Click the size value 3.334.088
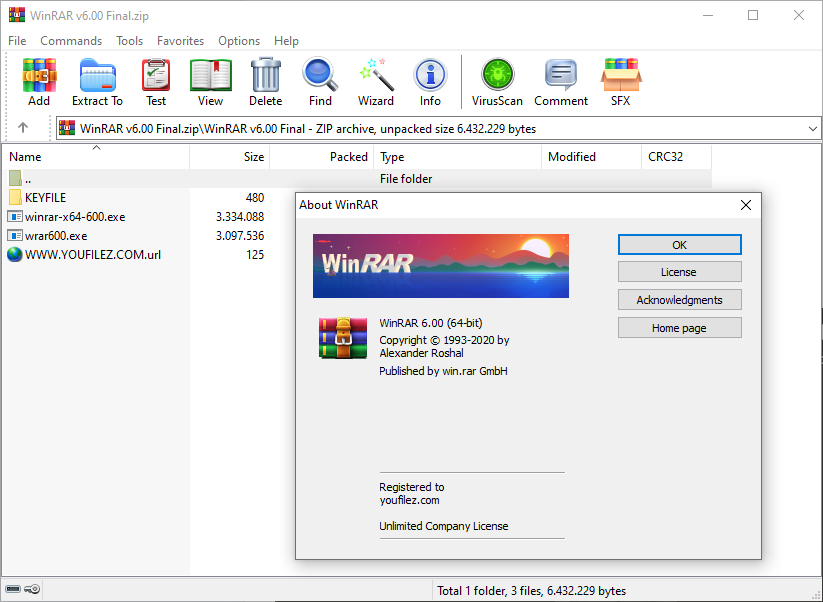 coord(240,216)
